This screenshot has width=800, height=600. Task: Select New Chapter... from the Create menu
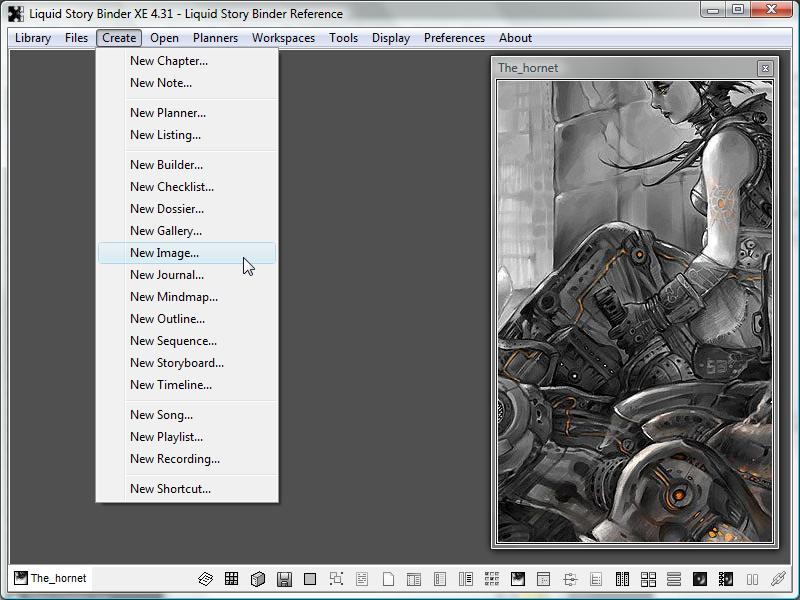tap(169, 61)
